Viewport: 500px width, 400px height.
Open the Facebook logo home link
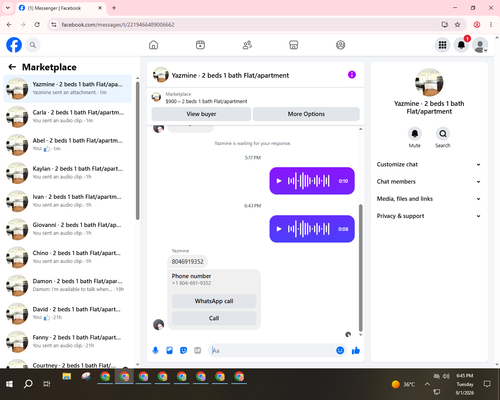14,45
